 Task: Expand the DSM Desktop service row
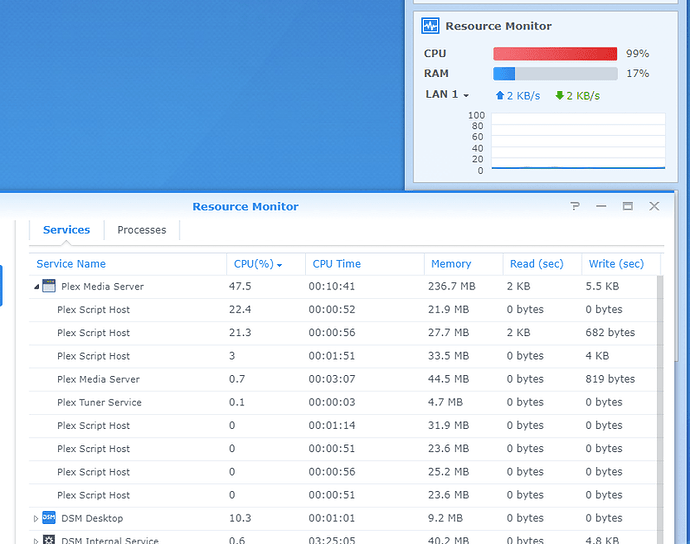(36, 518)
